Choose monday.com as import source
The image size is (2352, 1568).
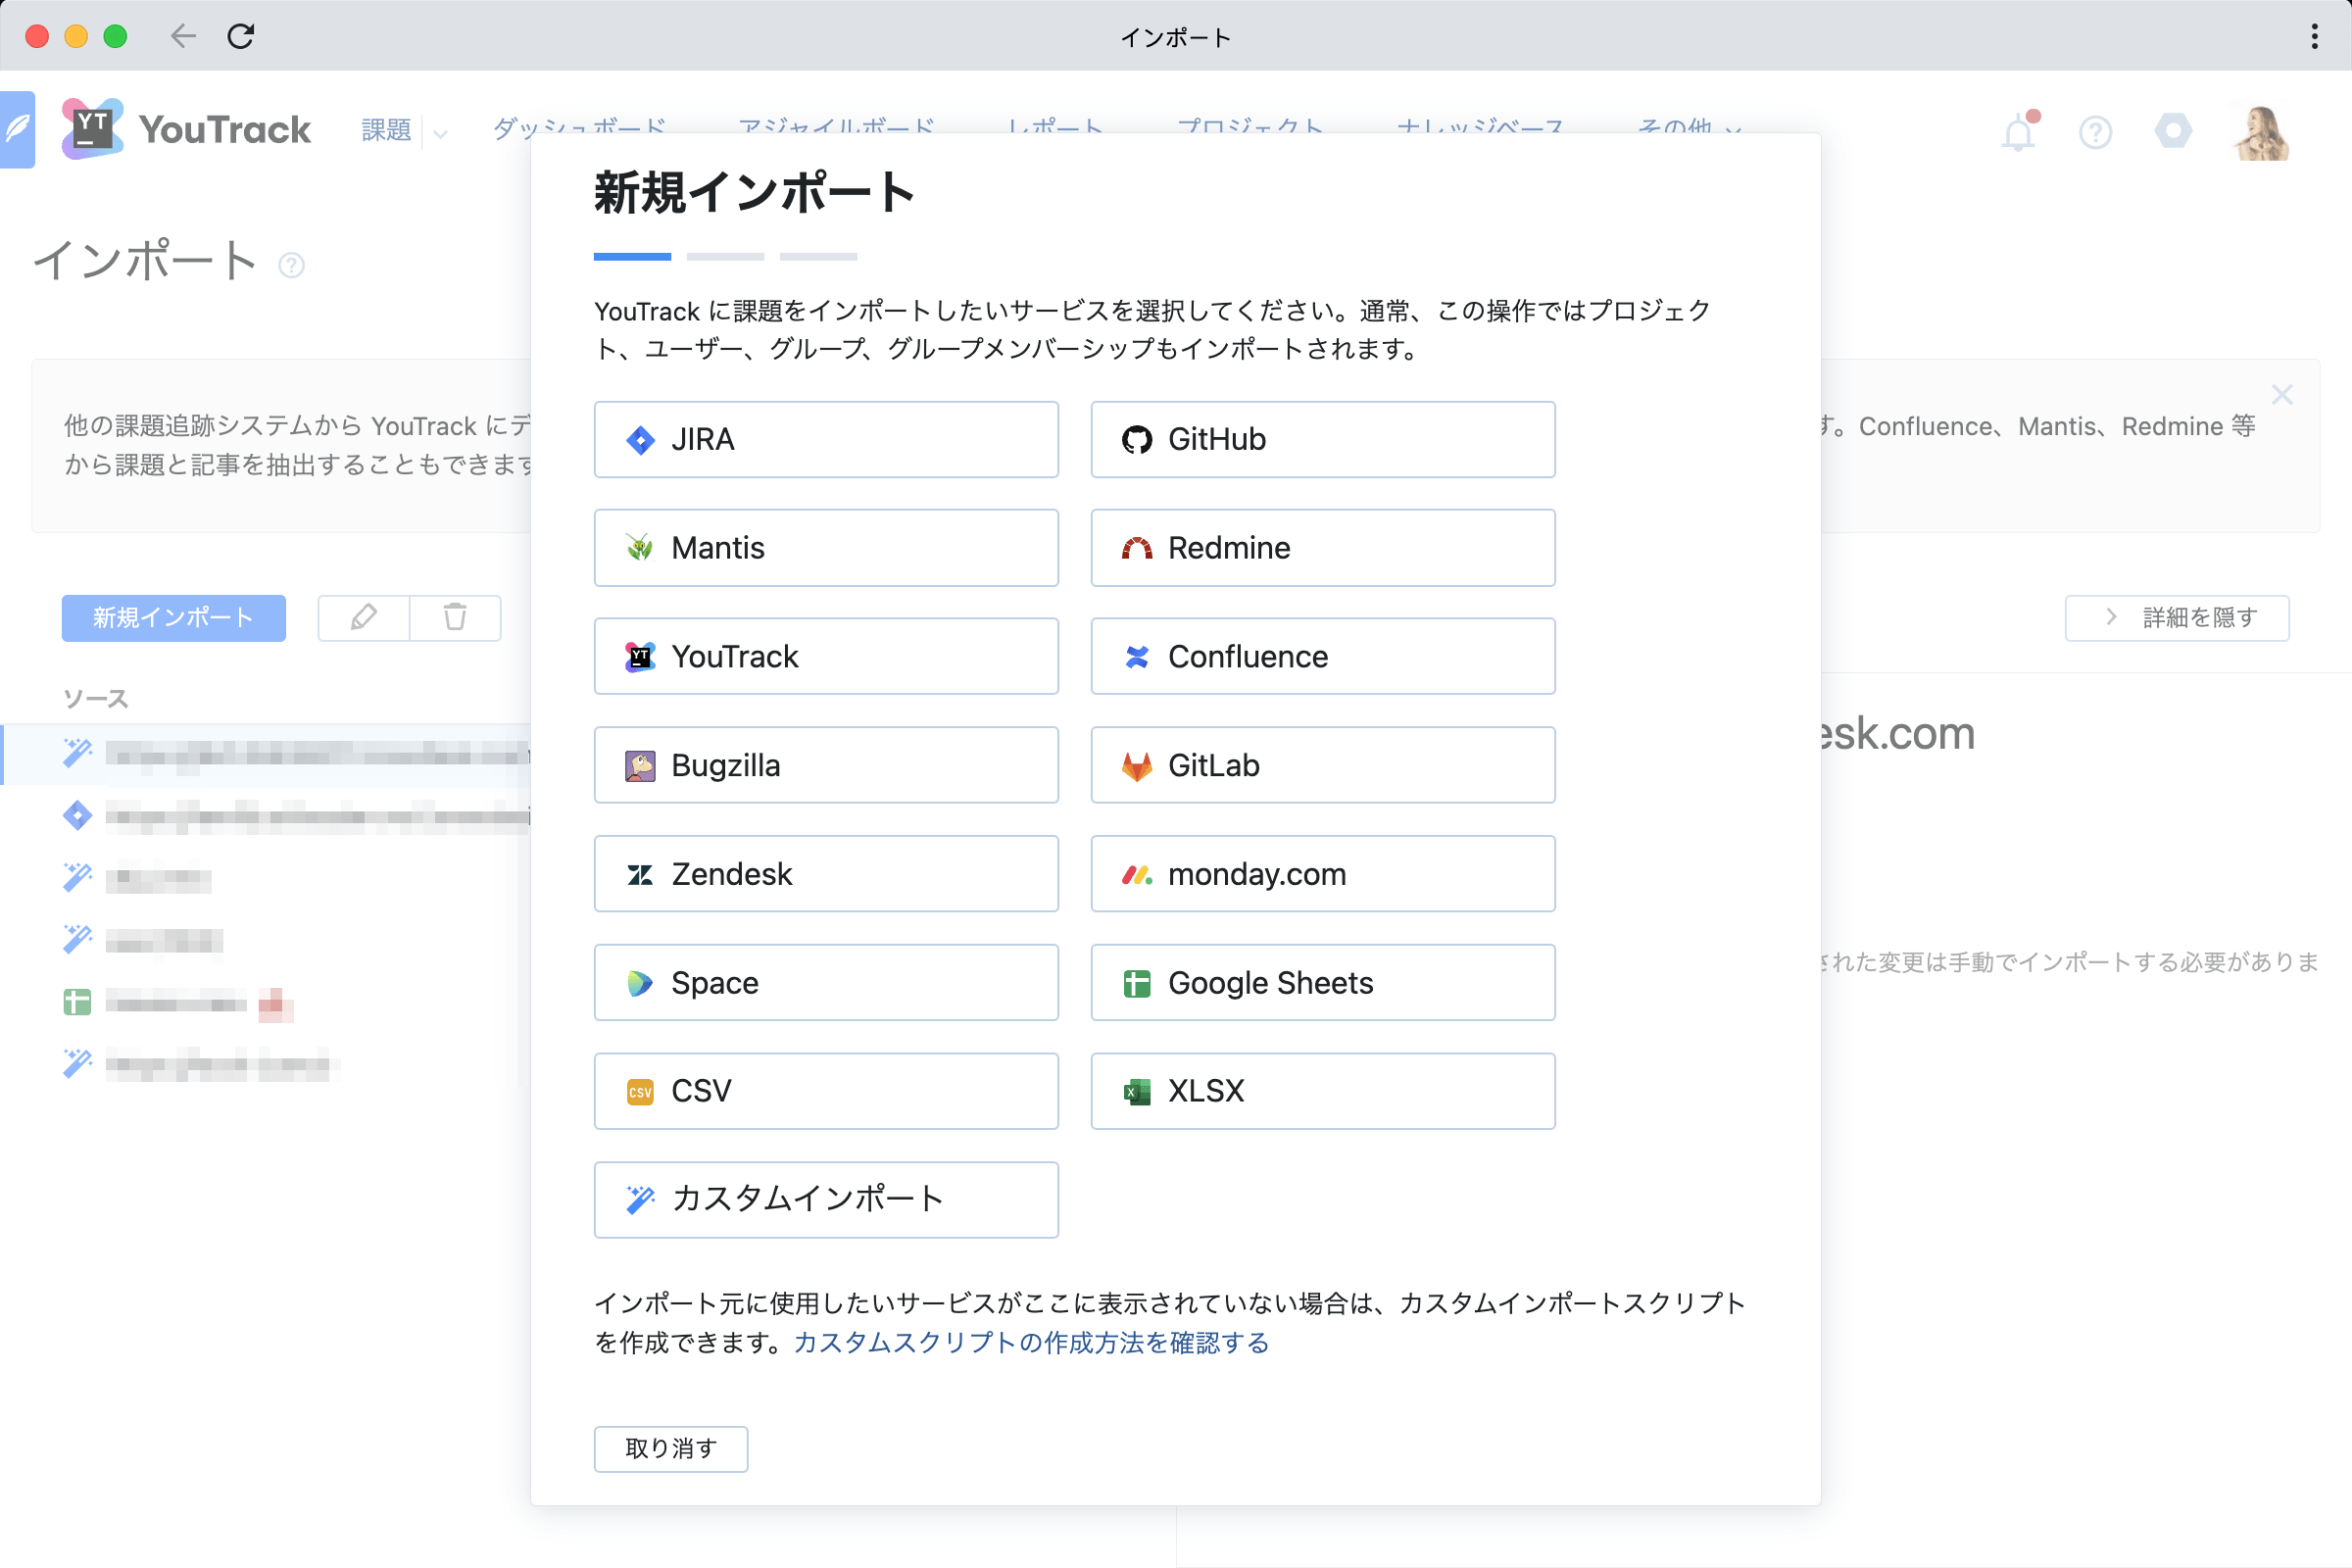pos(1321,873)
